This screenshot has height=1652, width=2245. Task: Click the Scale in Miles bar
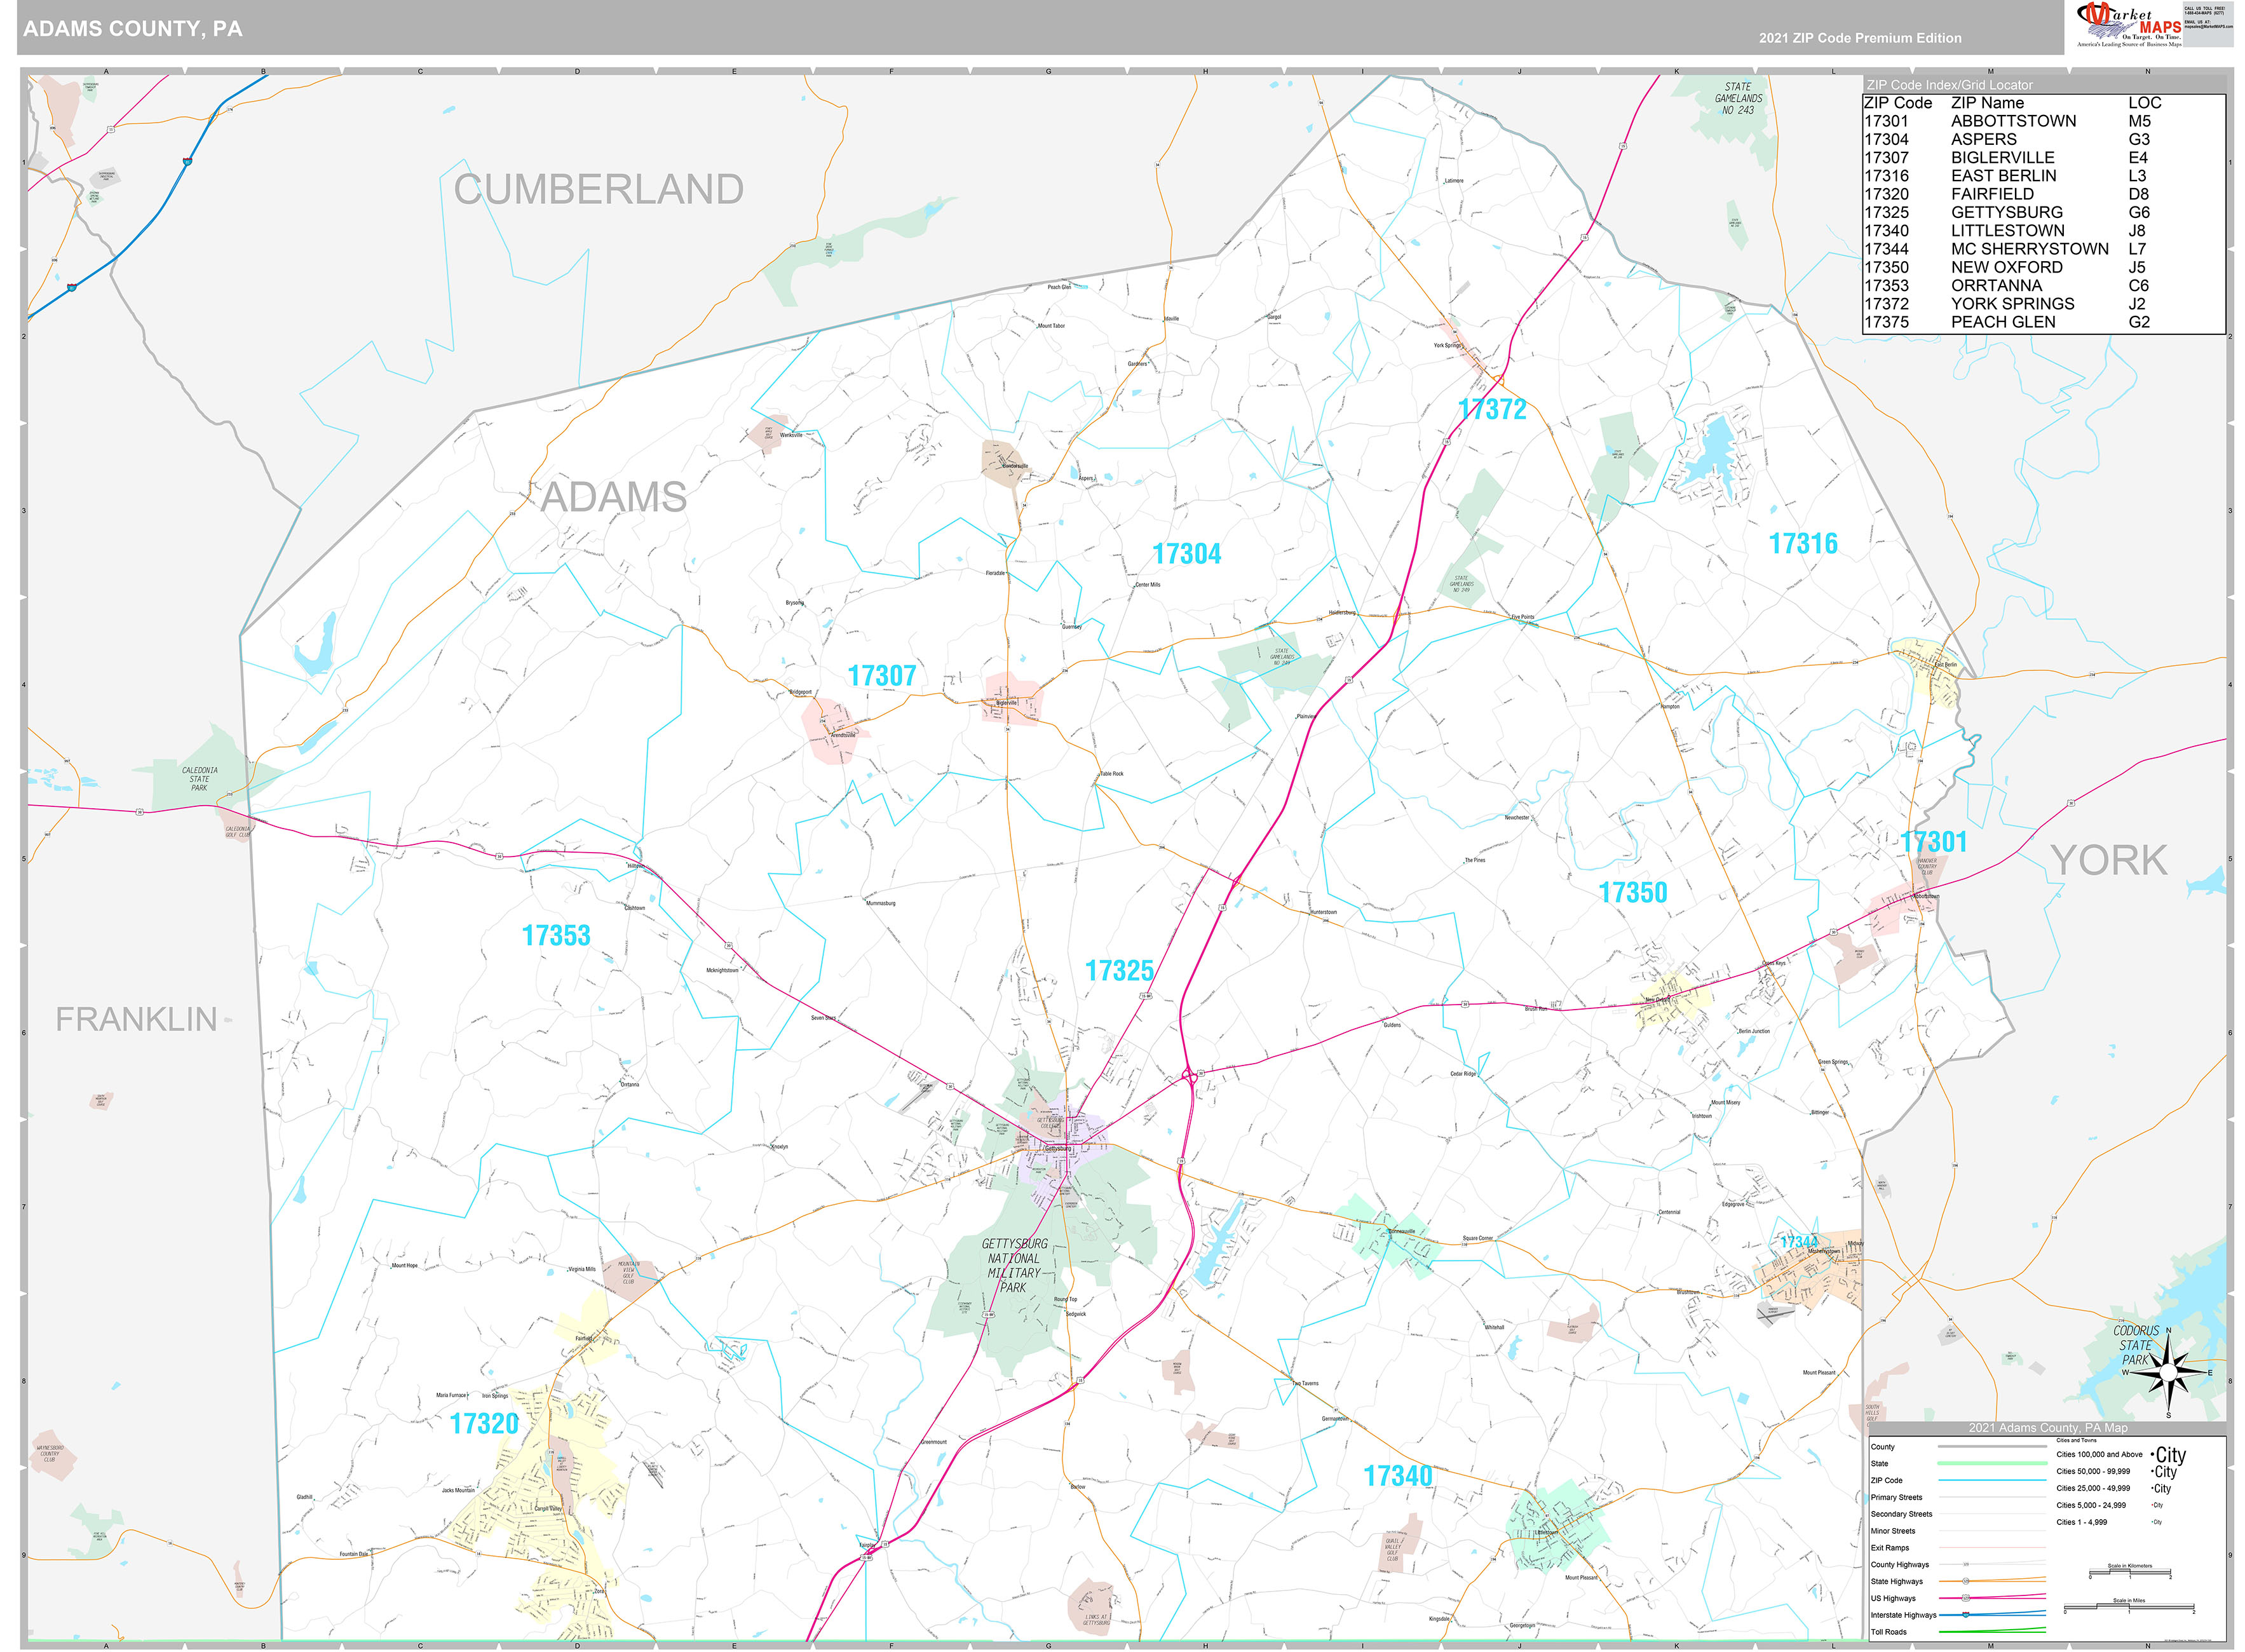2130,1607
